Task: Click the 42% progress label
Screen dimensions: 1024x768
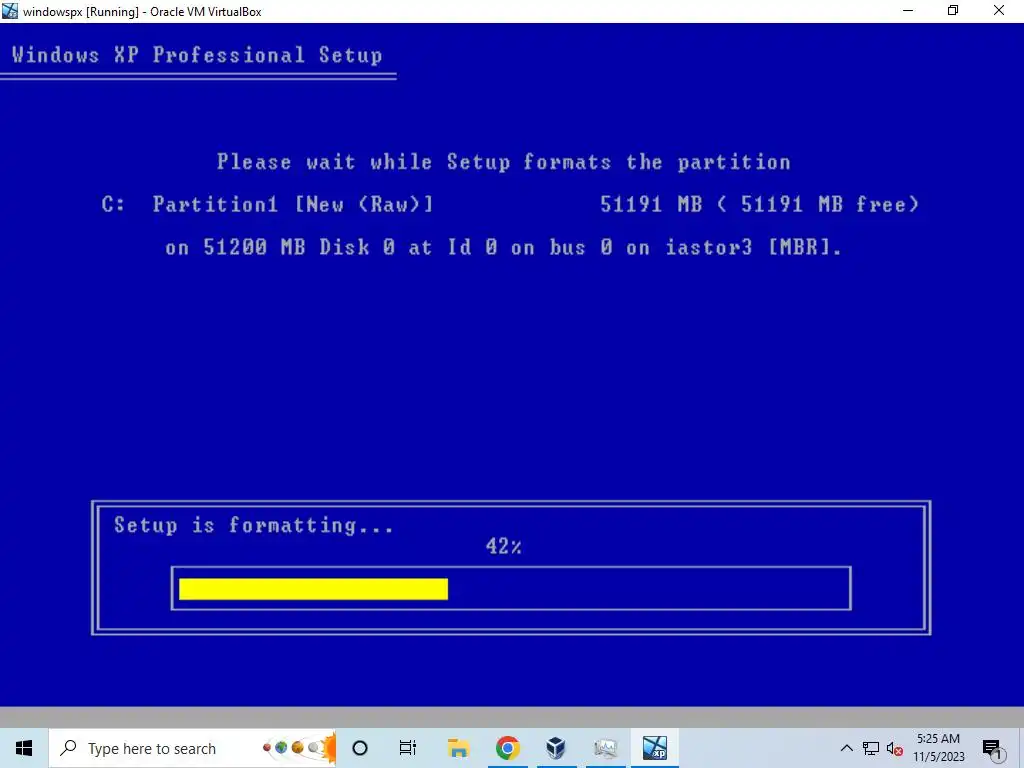Action: tap(504, 546)
